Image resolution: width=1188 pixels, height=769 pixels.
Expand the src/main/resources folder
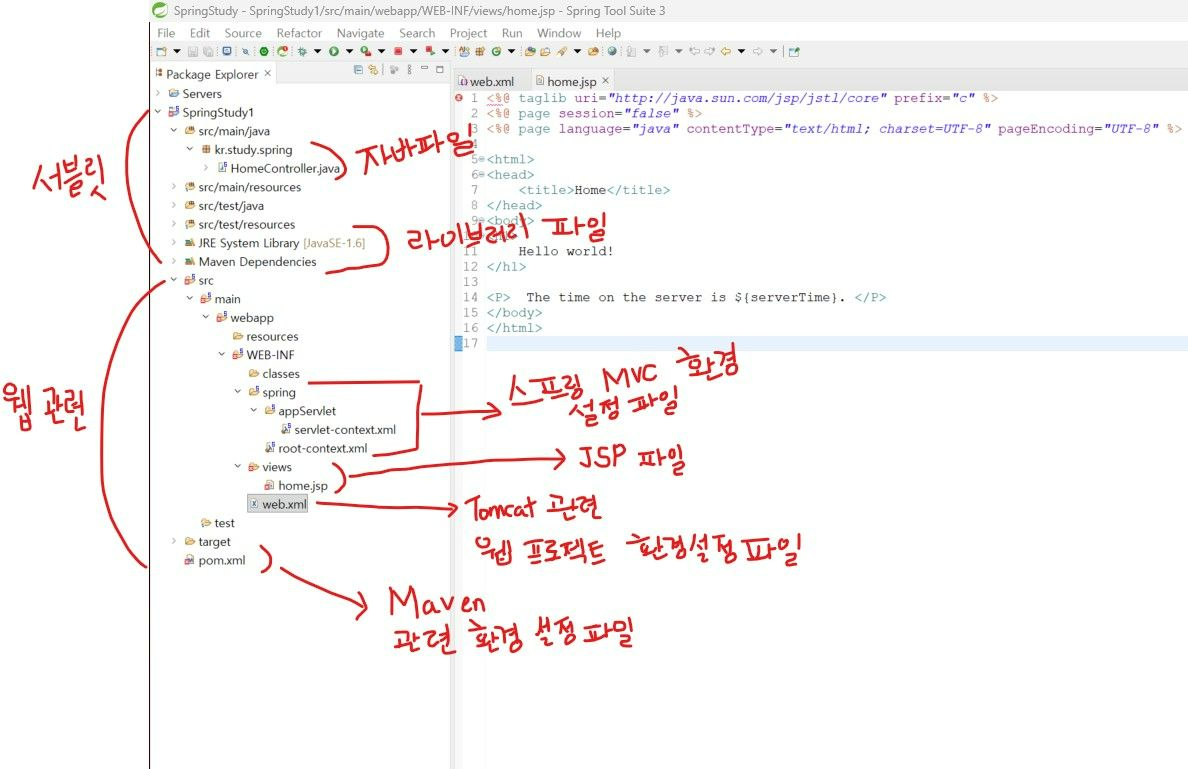174,186
